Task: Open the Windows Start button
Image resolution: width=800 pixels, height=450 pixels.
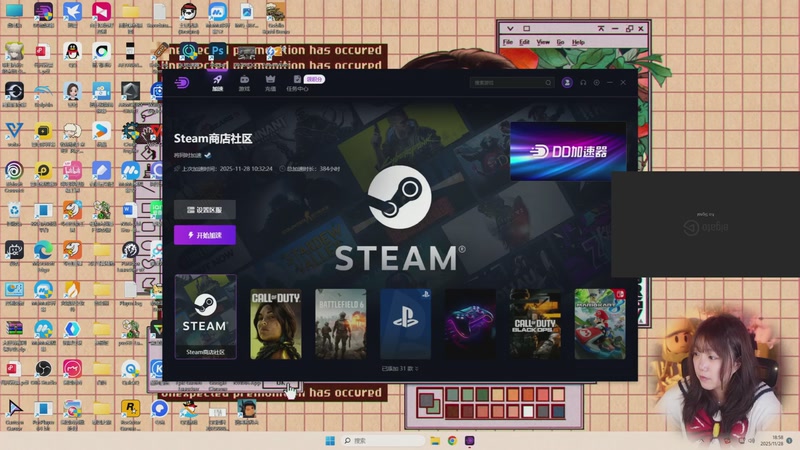Action: coord(330,440)
